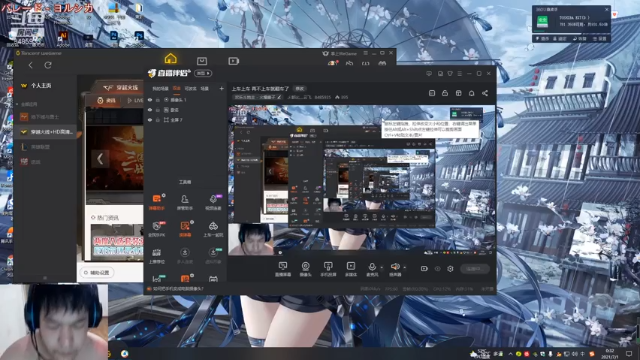Open the news thumbnail under 热门资讯
This screenshot has width=640, height=360.
click(x=117, y=242)
